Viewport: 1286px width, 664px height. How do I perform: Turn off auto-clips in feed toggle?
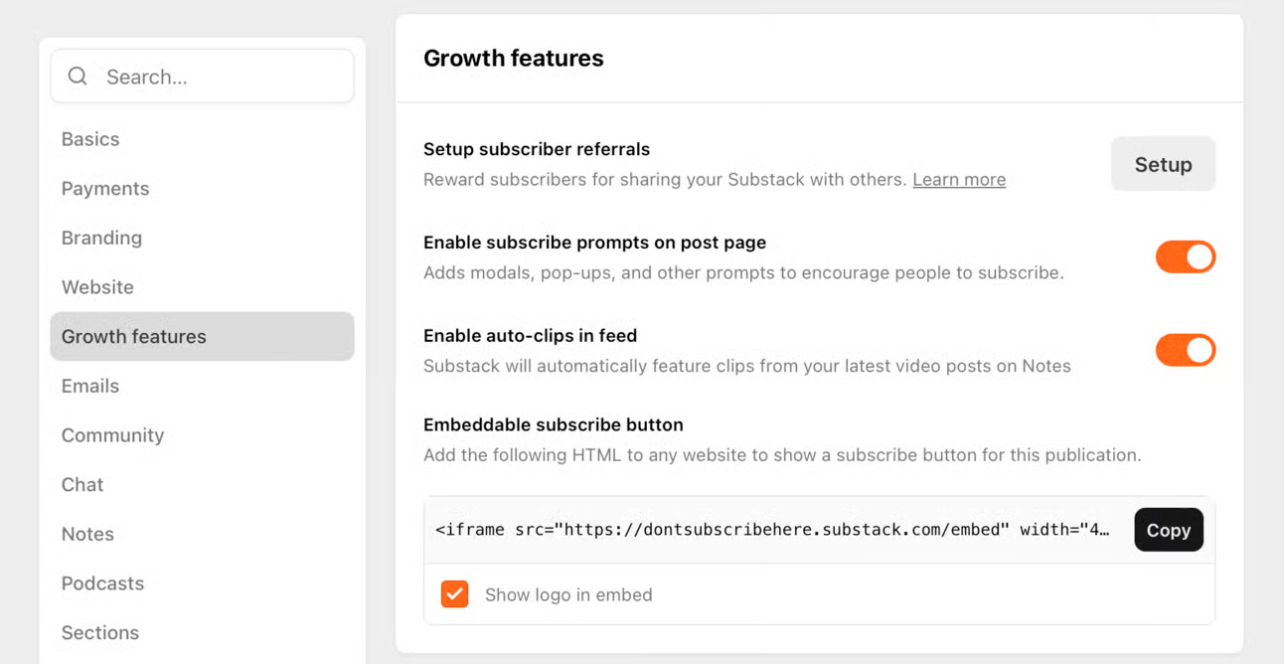1185,350
